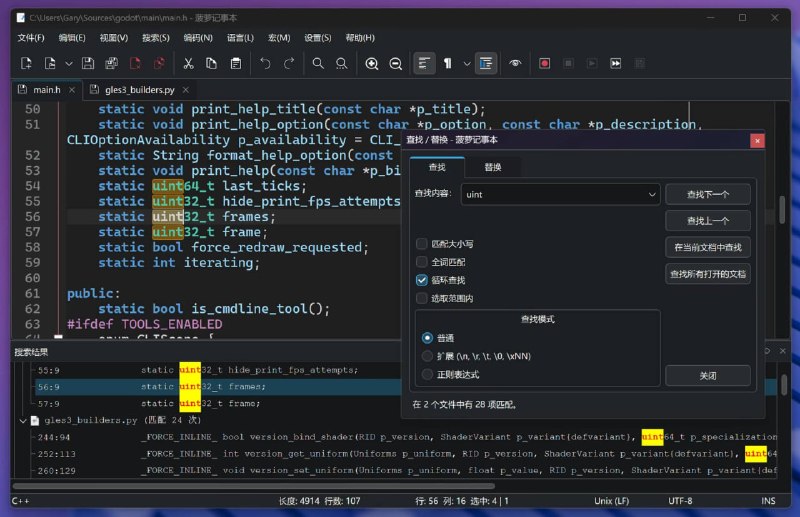Click the 查找所有打开的文档 button

click(x=708, y=274)
